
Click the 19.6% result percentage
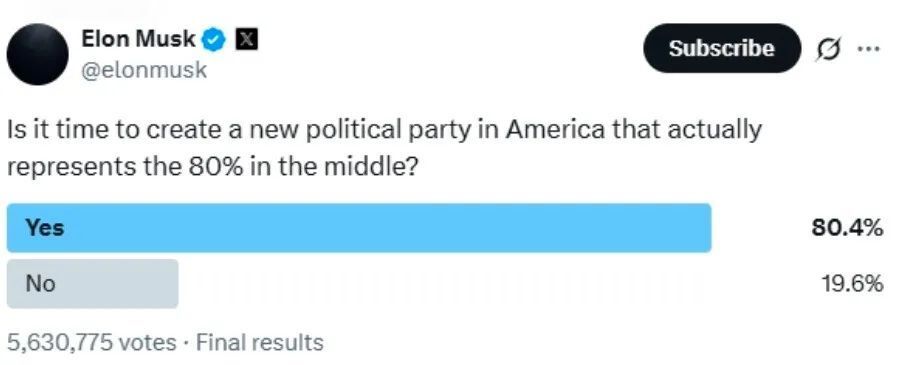(x=851, y=284)
